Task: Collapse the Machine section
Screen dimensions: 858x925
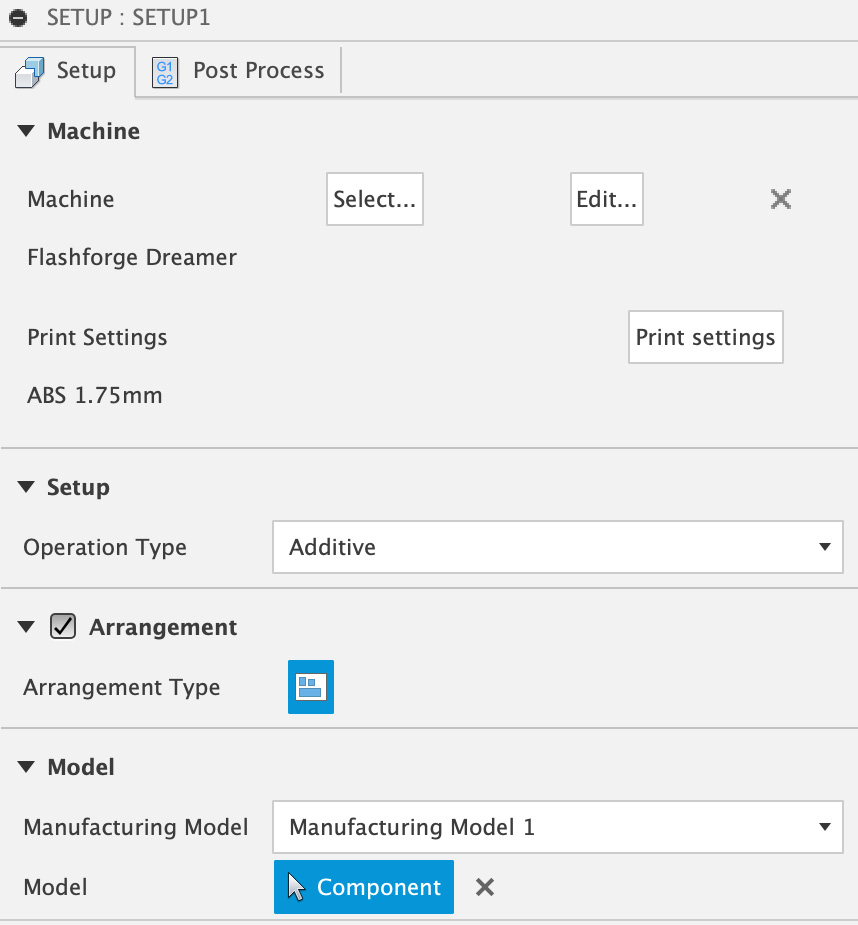Action: coord(26,131)
